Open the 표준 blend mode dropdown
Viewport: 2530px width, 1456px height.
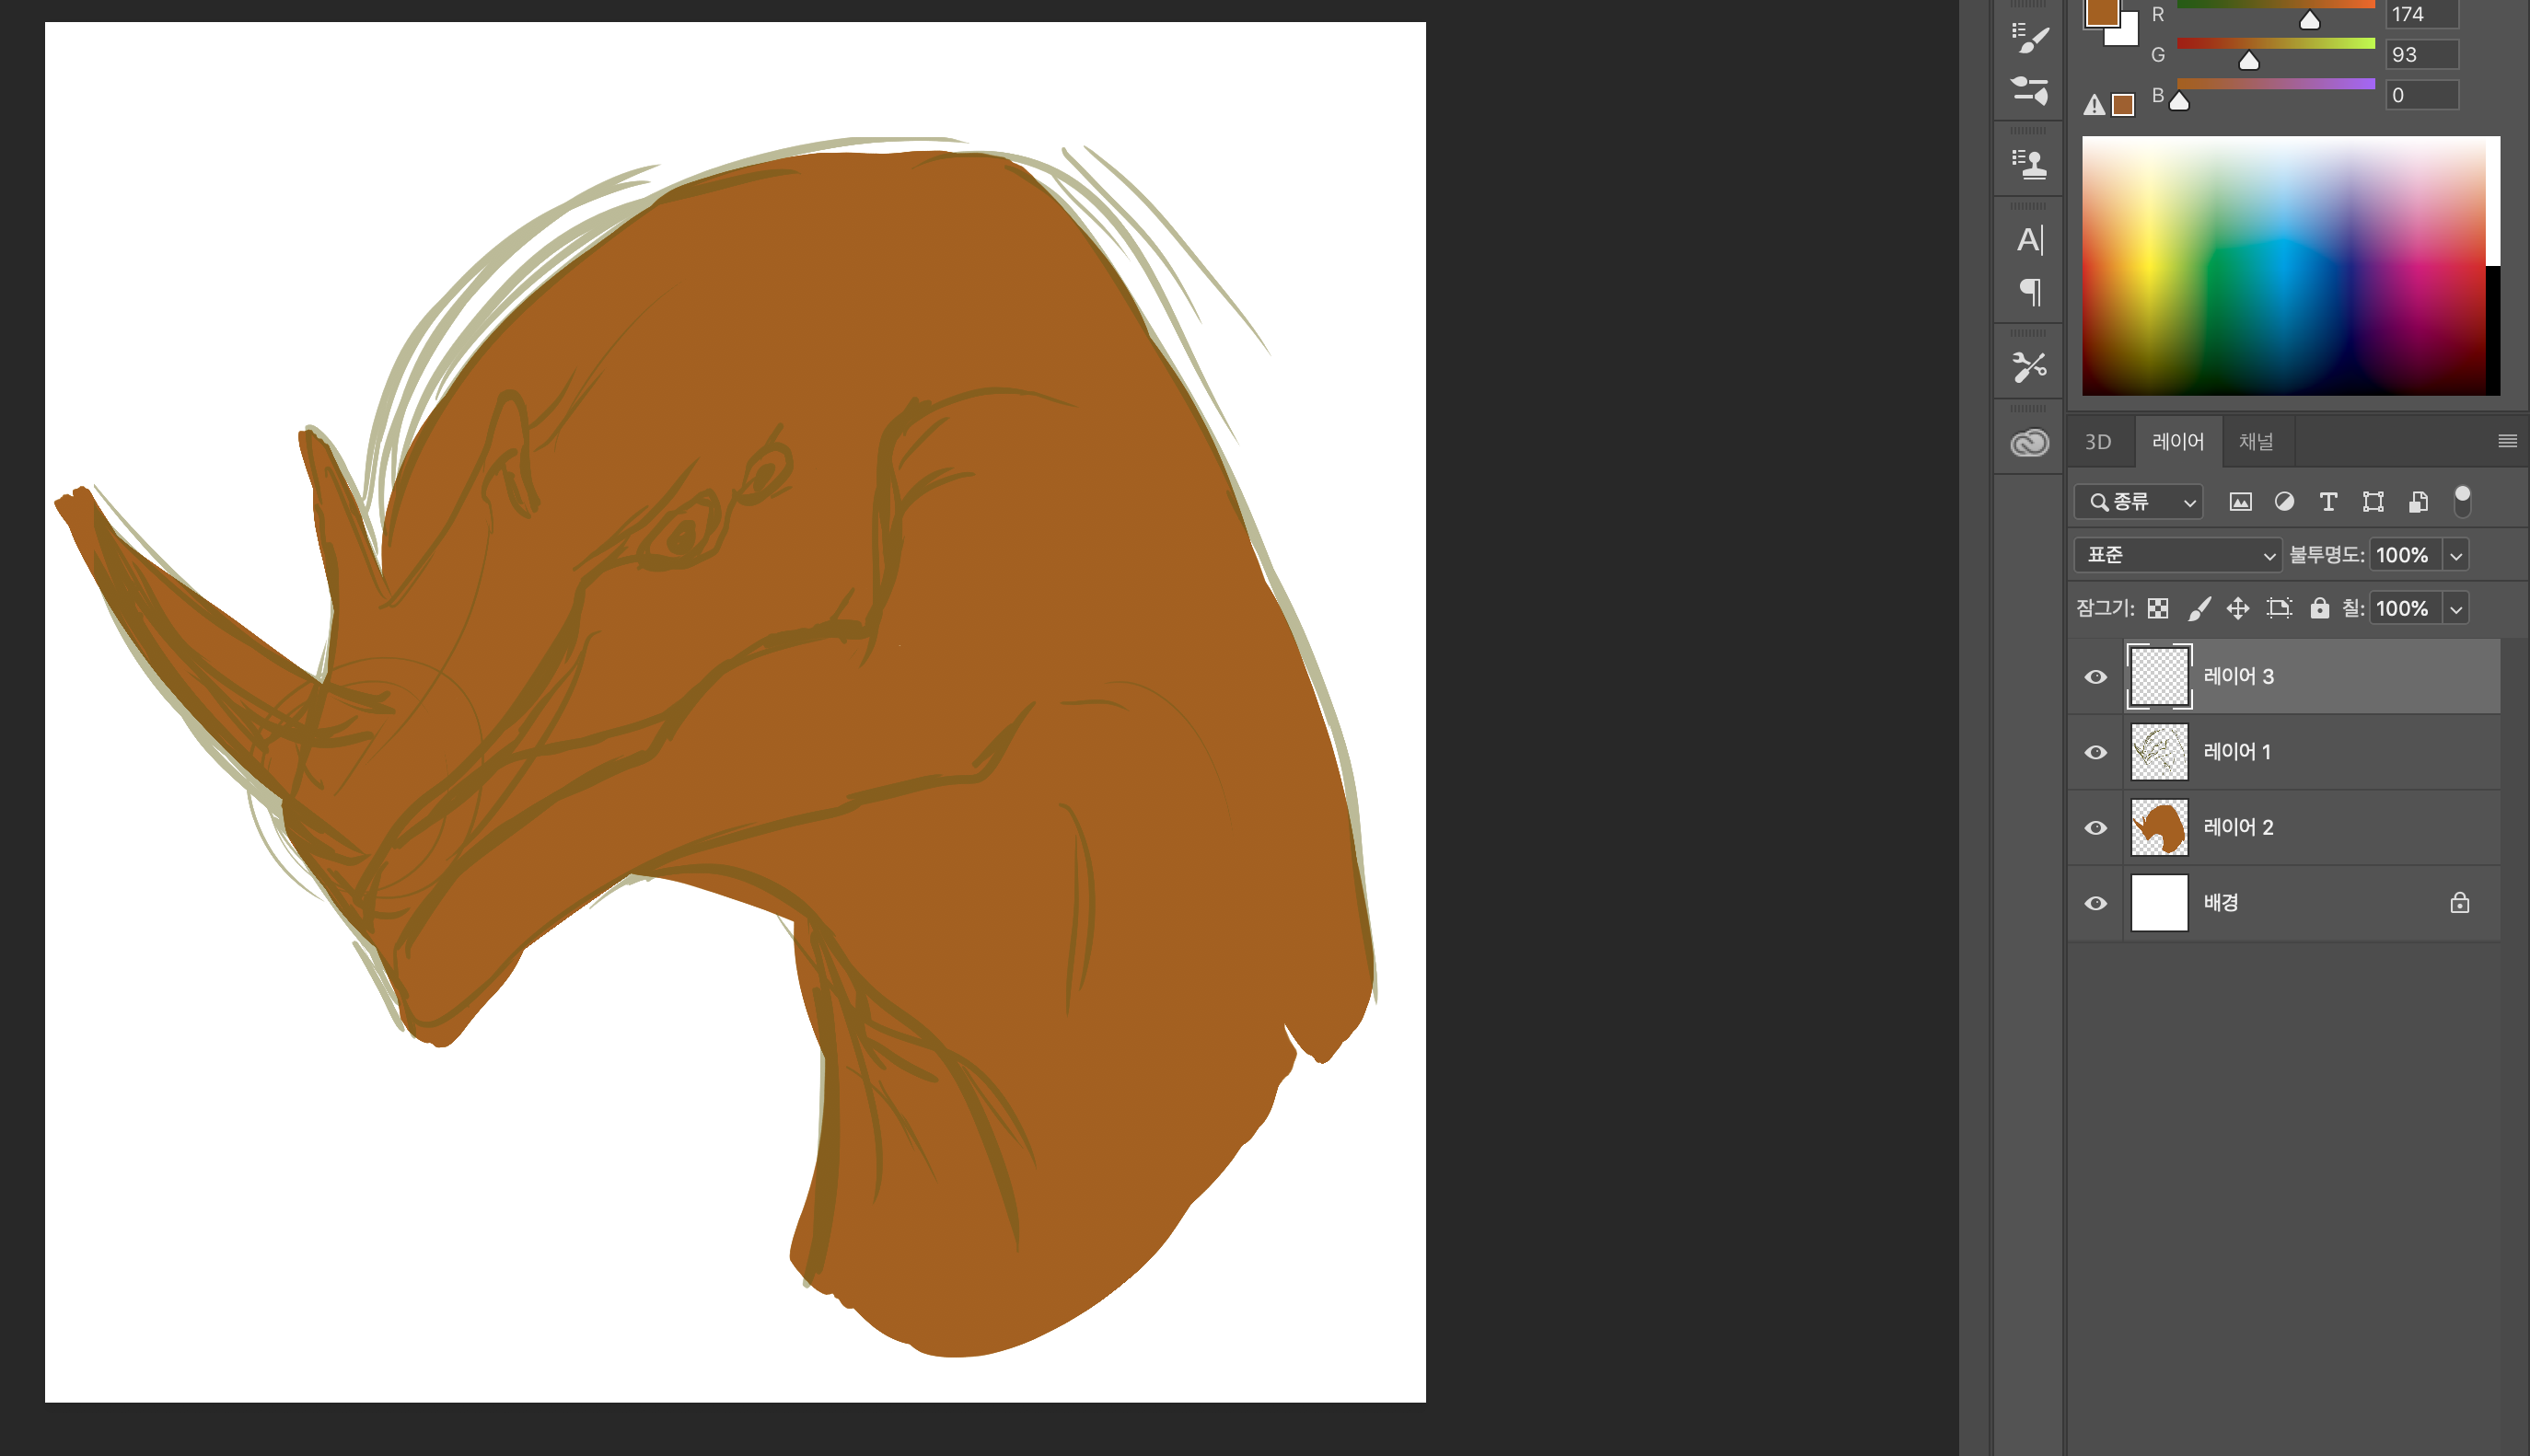point(2177,555)
